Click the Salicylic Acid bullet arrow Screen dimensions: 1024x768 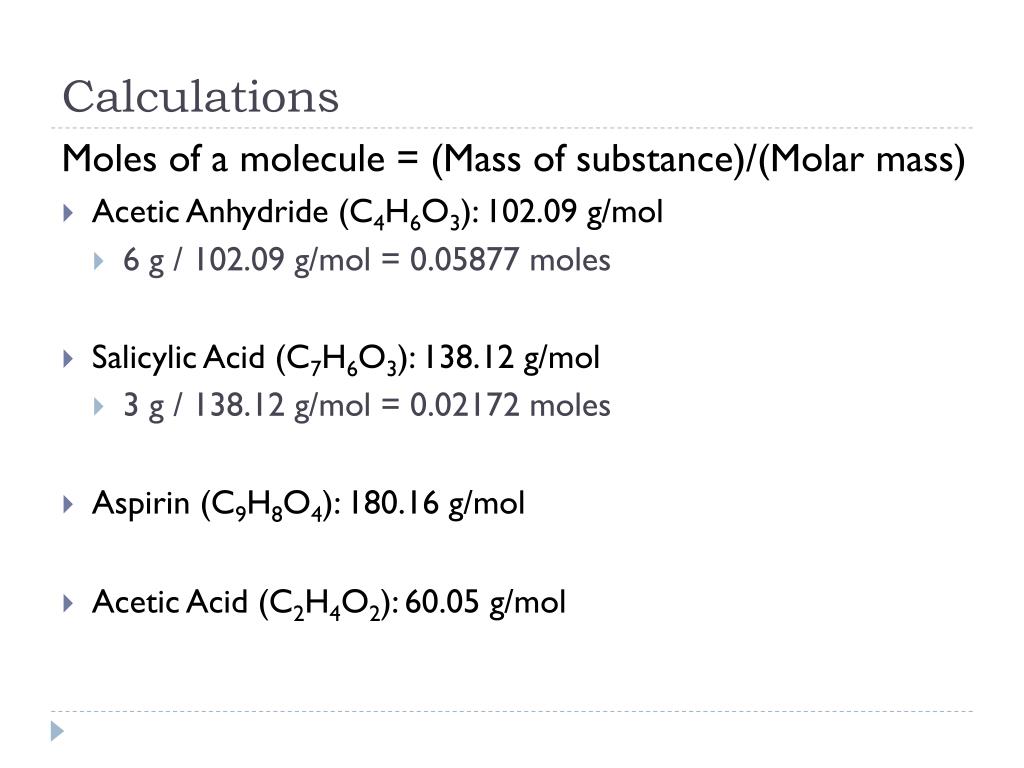click(x=68, y=358)
